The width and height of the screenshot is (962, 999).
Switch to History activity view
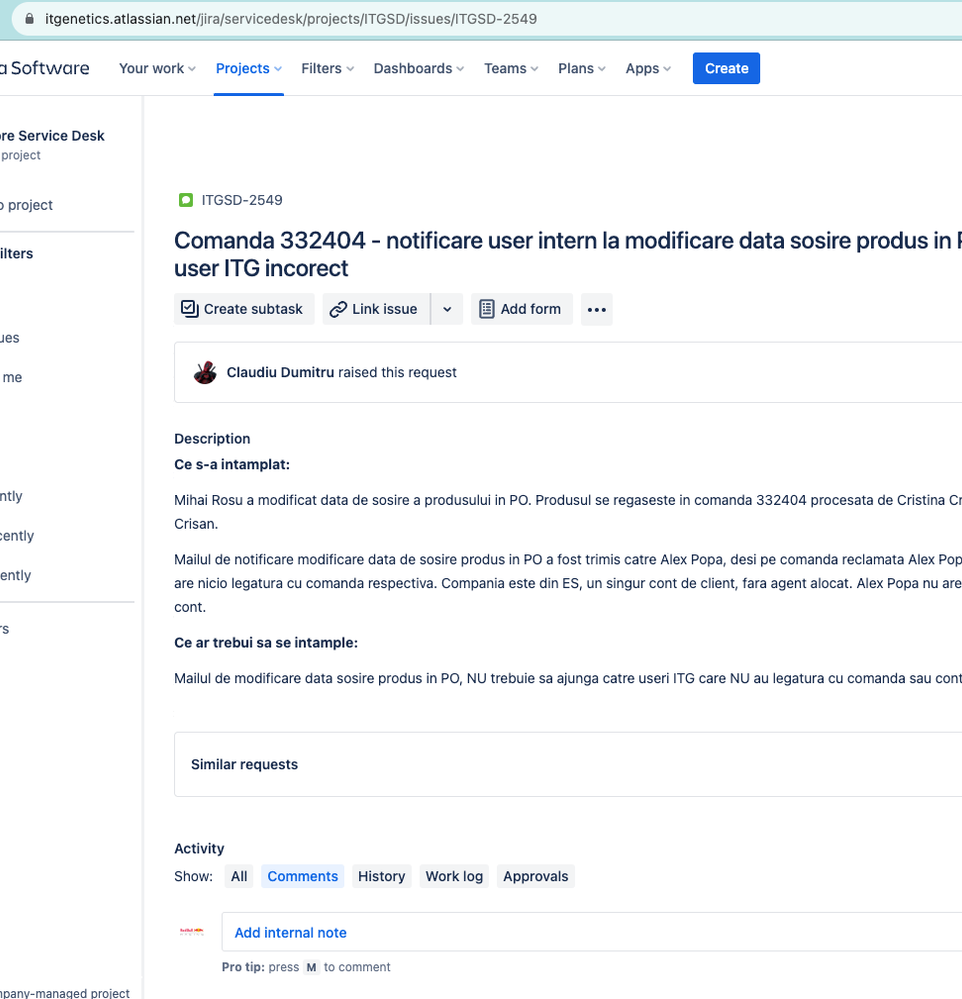tap(382, 876)
